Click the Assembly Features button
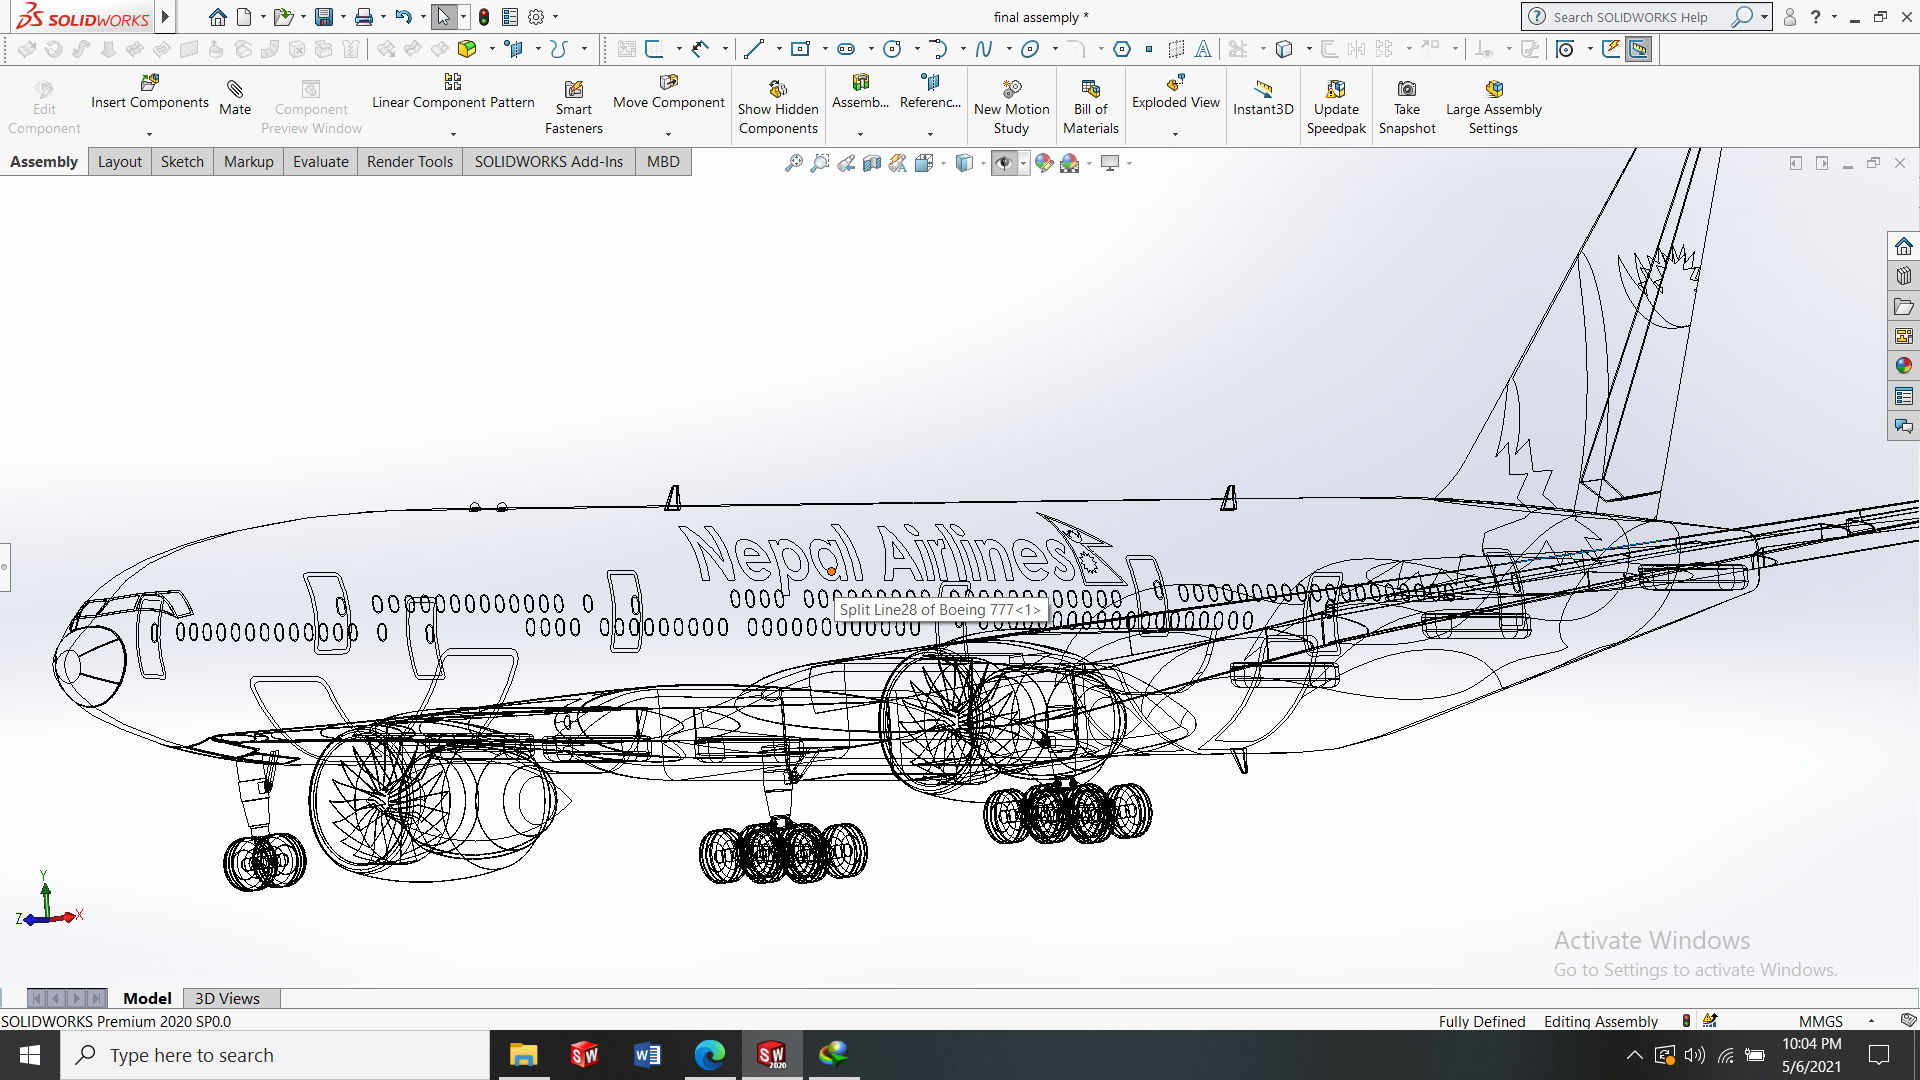This screenshot has width=1920, height=1080. 860,92
